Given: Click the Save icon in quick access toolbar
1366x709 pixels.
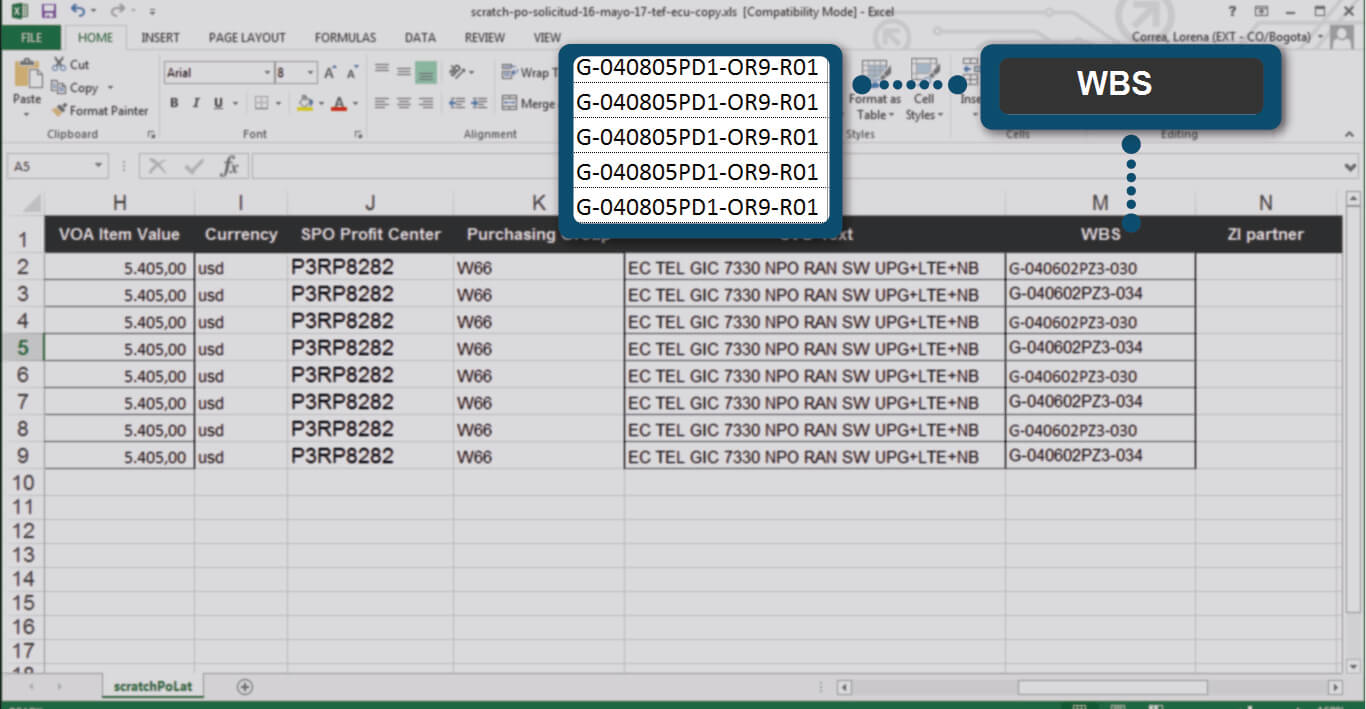Looking at the screenshot, I should coord(49,11).
